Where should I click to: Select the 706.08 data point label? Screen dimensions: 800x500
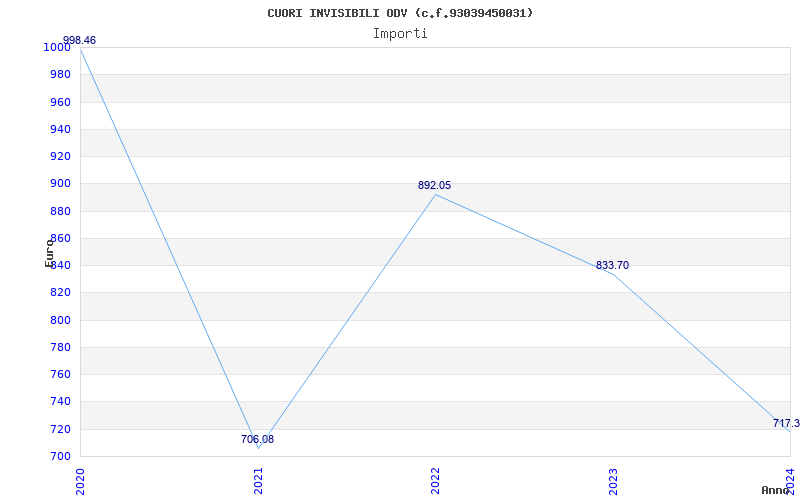pos(257,439)
